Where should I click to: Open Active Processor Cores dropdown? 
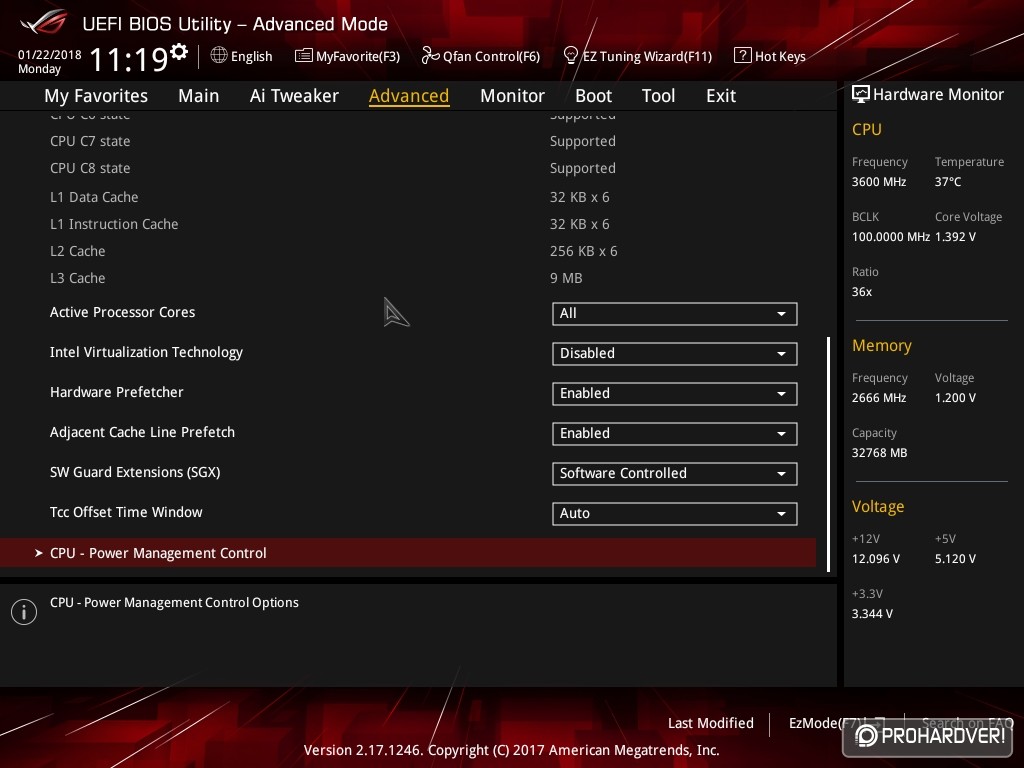(x=675, y=313)
